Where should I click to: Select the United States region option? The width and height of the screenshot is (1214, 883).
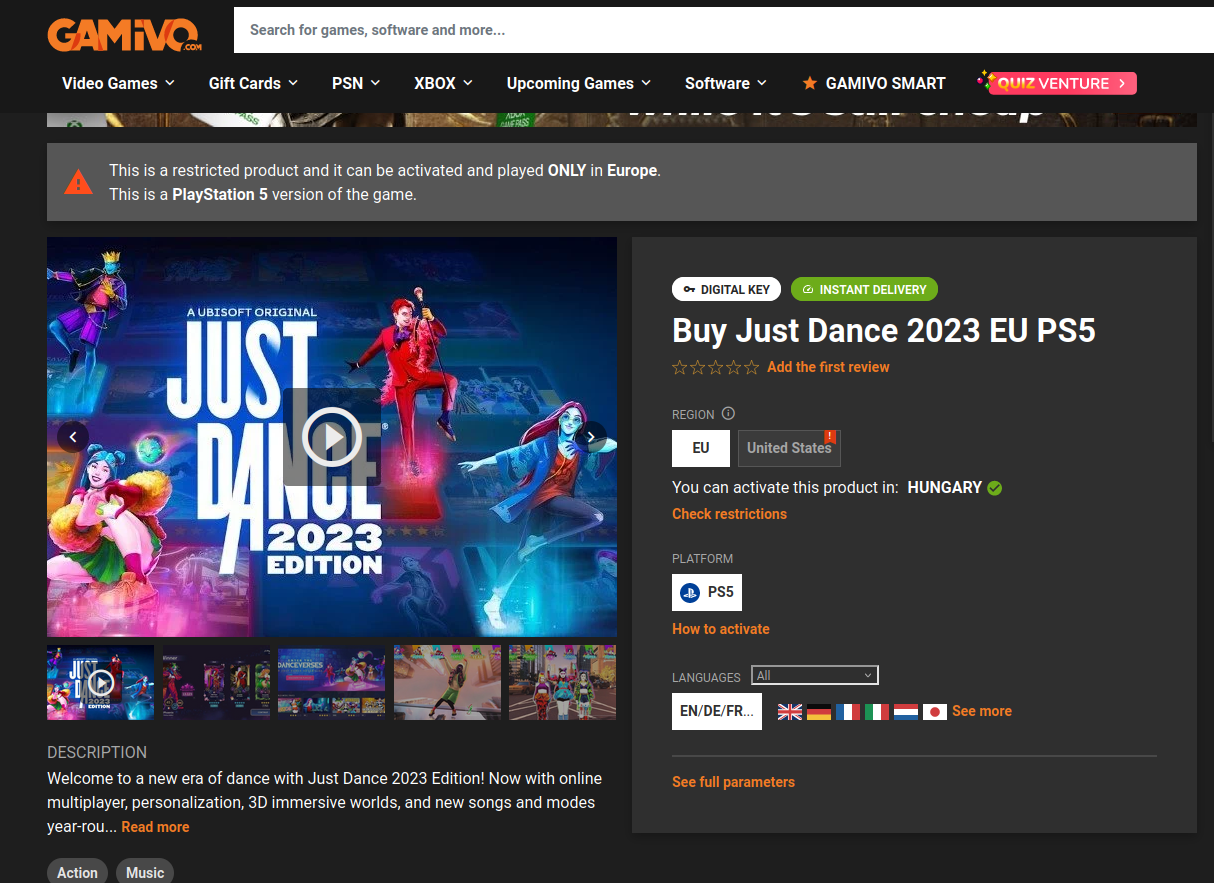(x=789, y=448)
